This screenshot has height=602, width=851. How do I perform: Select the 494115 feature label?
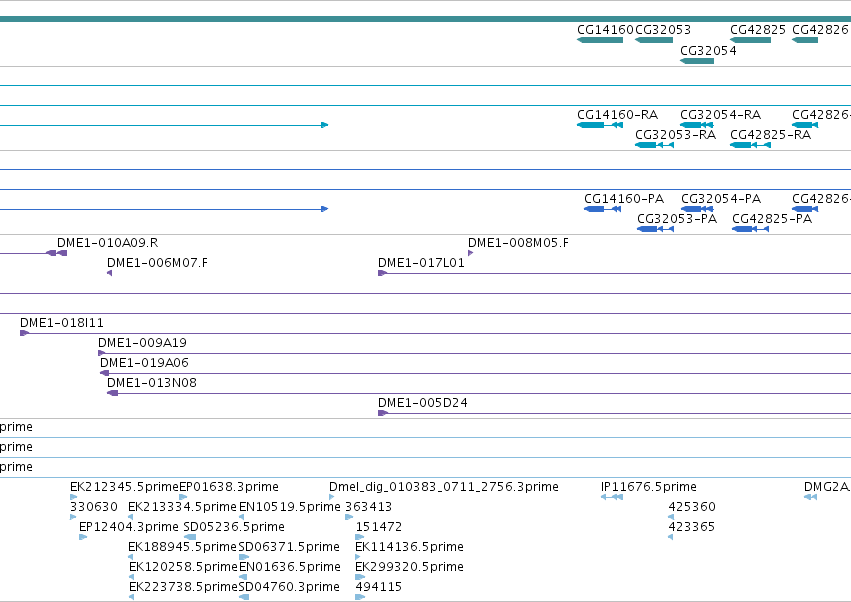[x=379, y=587]
